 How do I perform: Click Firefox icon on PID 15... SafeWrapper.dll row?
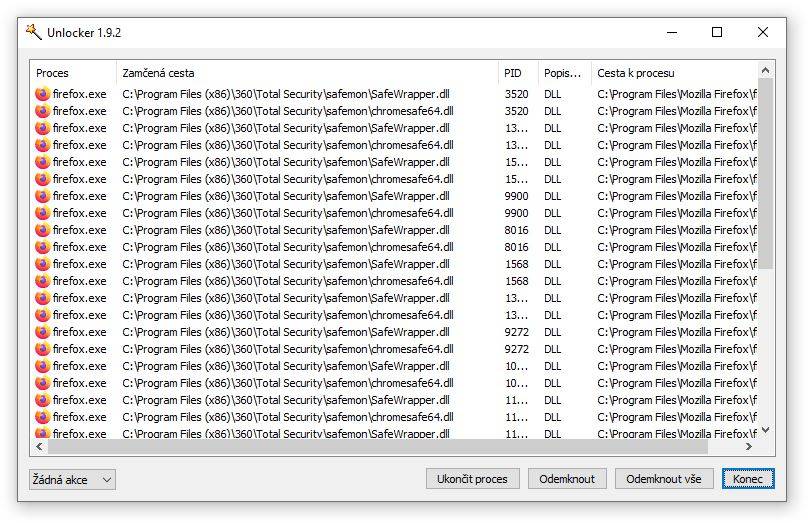(x=42, y=162)
